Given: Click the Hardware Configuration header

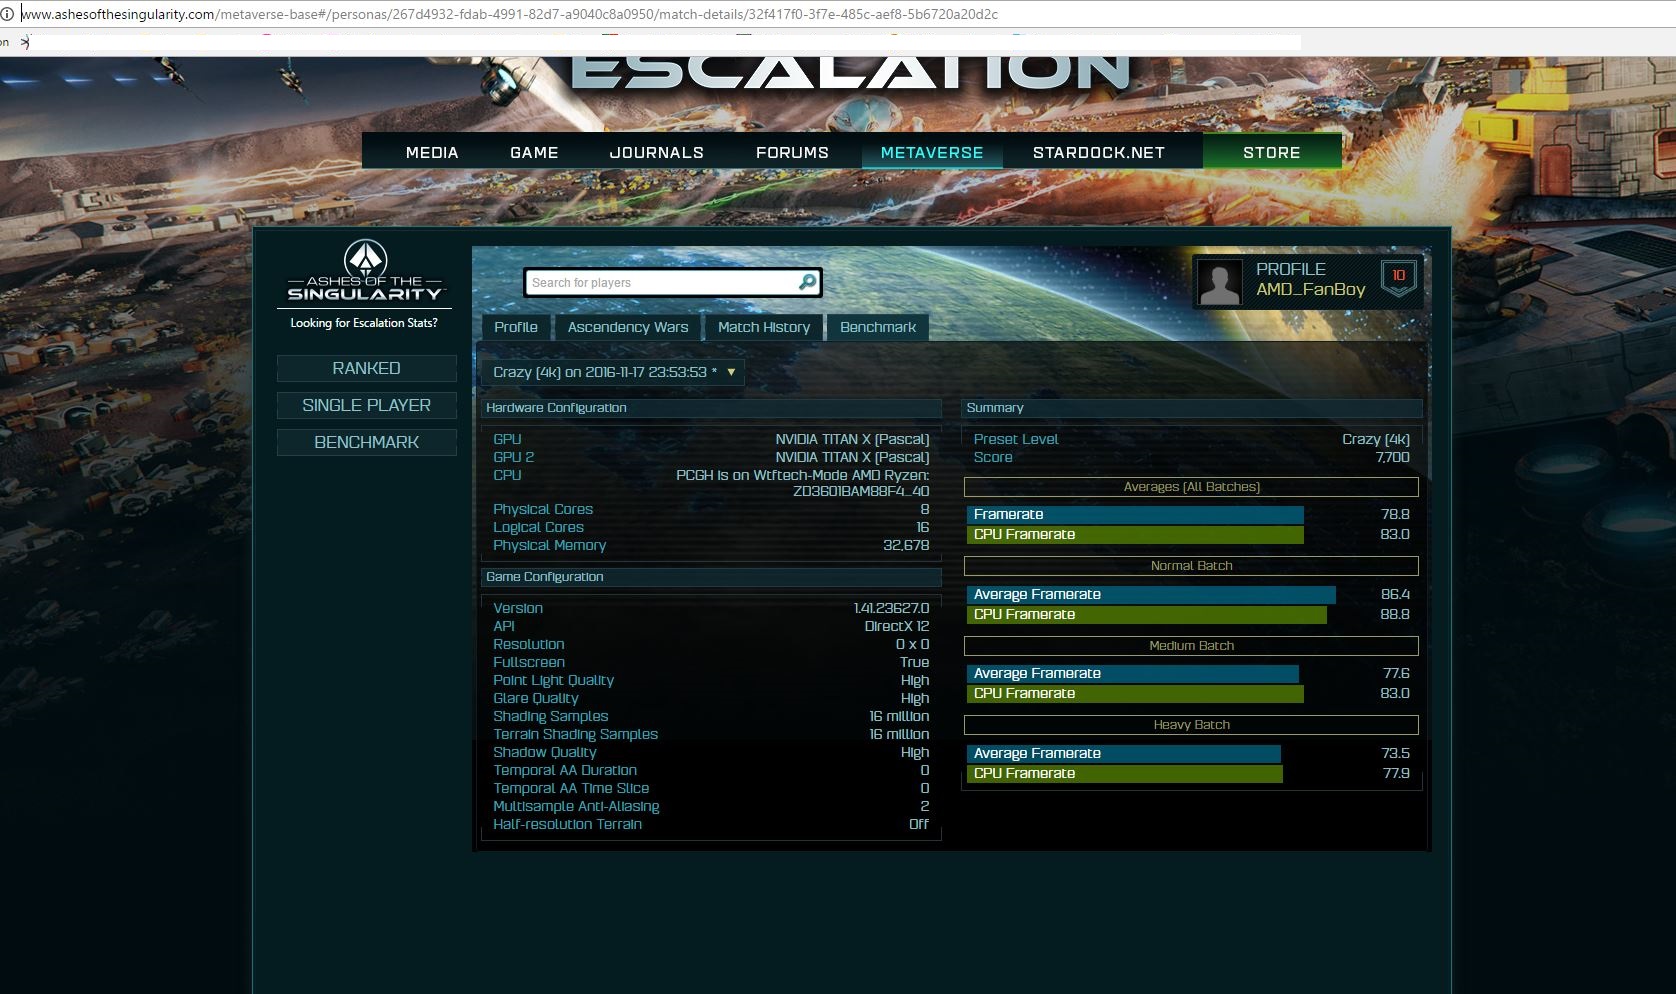Looking at the screenshot, I should (711, 408).
